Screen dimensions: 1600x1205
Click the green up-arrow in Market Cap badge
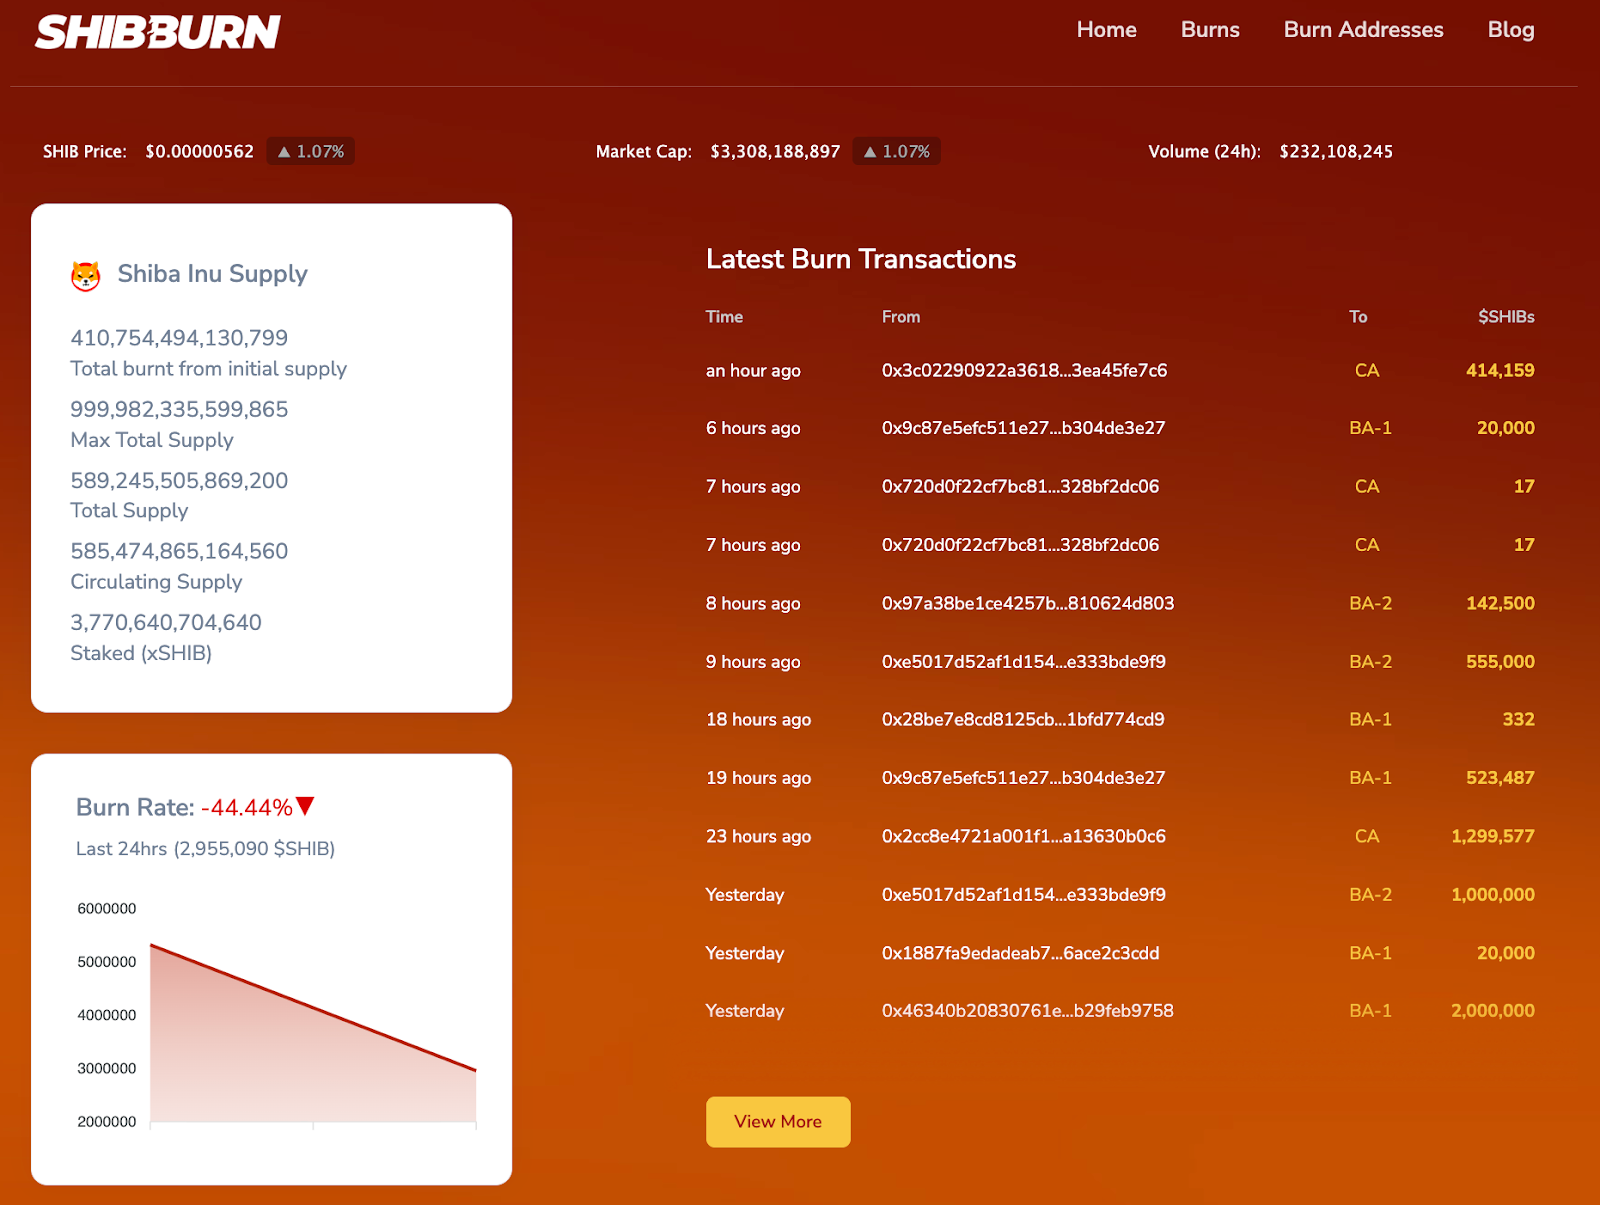click(869, 151)
